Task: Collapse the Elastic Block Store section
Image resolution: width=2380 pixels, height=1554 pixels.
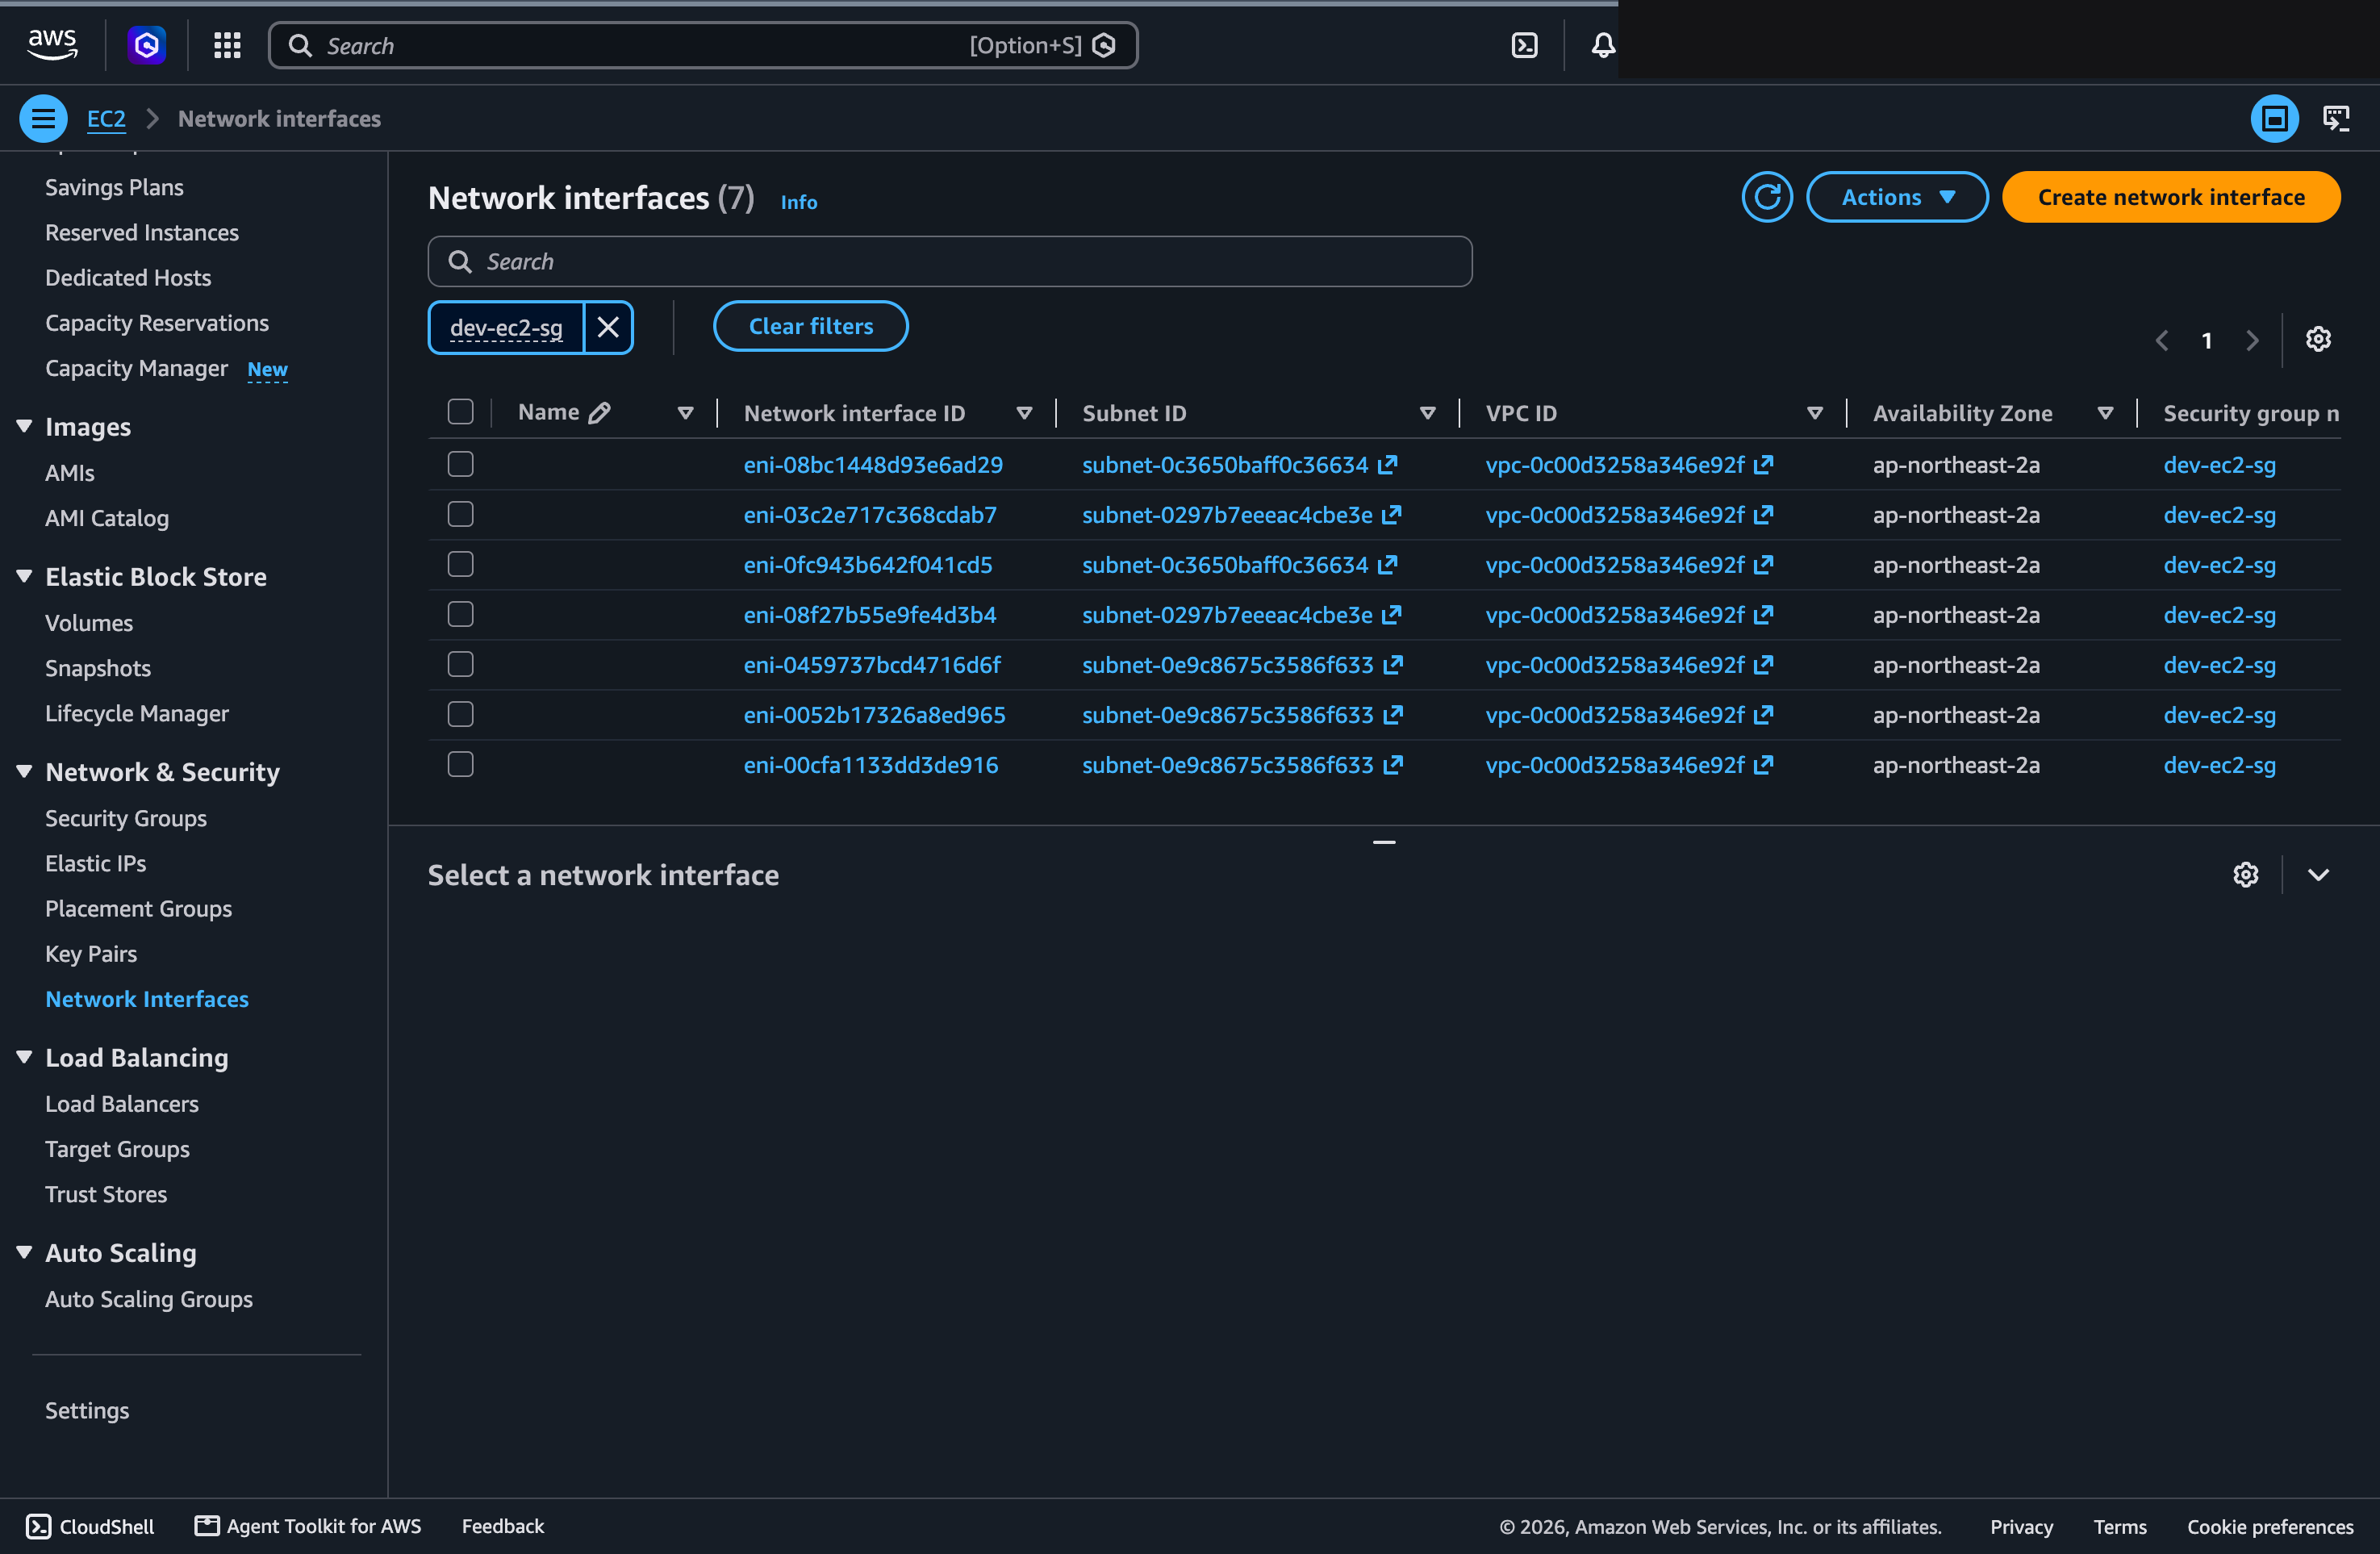Action: click(x=25, y=576)
